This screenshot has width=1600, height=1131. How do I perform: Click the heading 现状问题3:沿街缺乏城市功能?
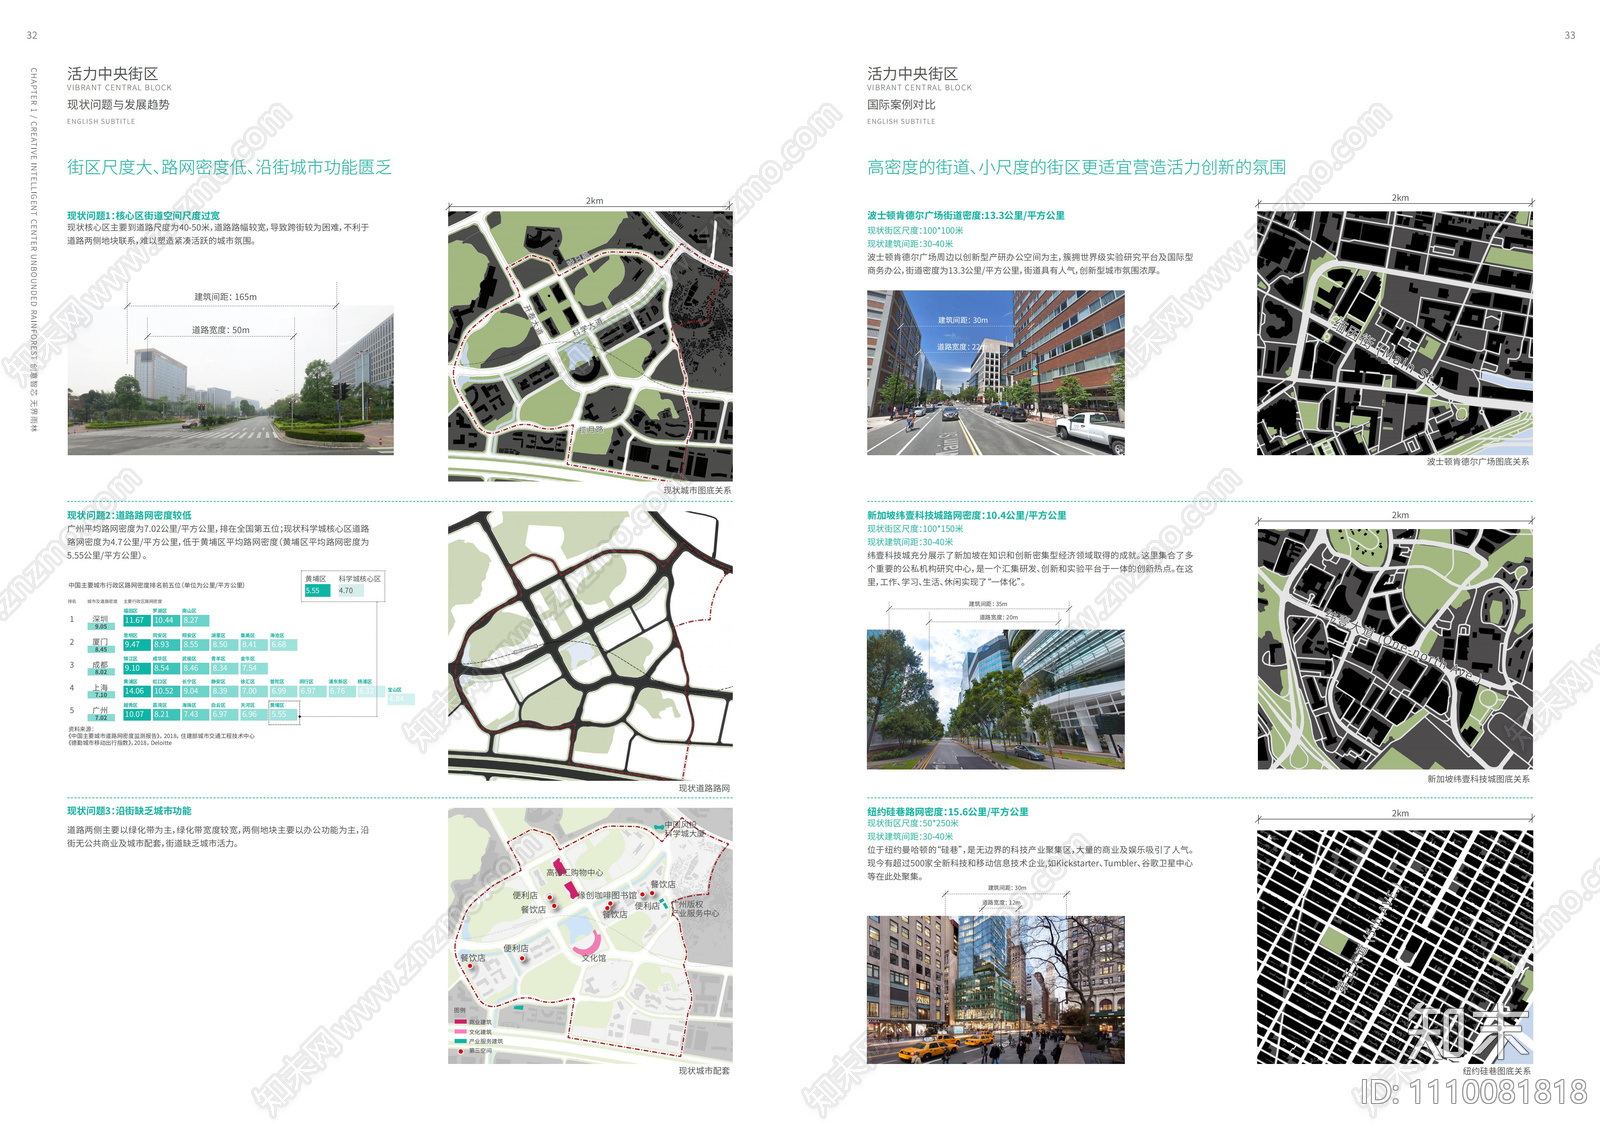[x=129, y=811]
